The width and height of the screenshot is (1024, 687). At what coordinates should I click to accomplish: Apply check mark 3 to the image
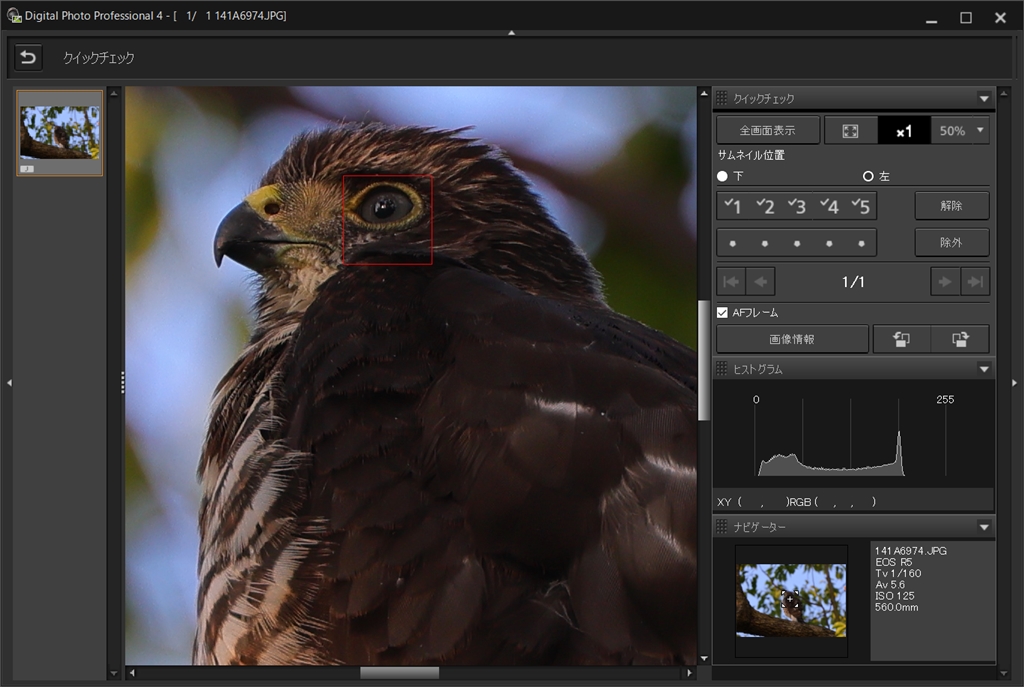796,207
